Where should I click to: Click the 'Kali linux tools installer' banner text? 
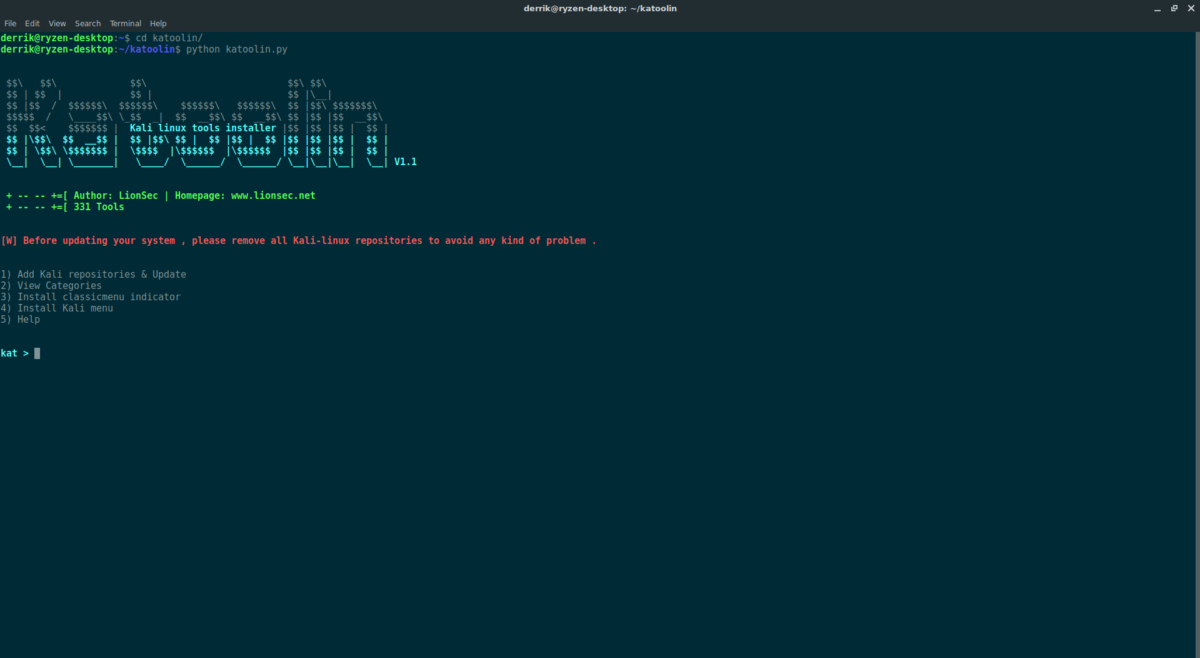[x=203, y=128]
